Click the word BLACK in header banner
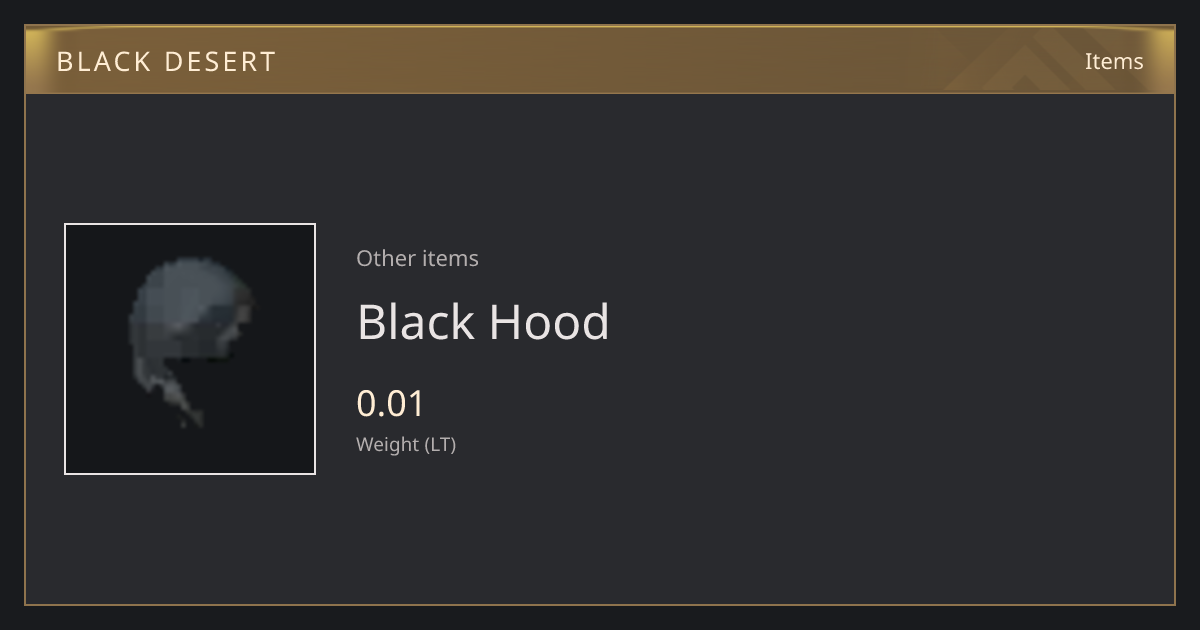 coord(104,62)
